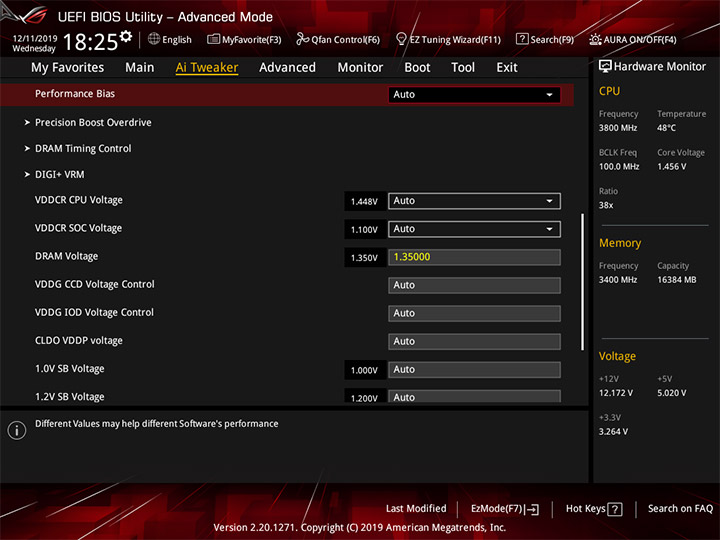Click the Hardware Monitor display icon

pos(605,67)
